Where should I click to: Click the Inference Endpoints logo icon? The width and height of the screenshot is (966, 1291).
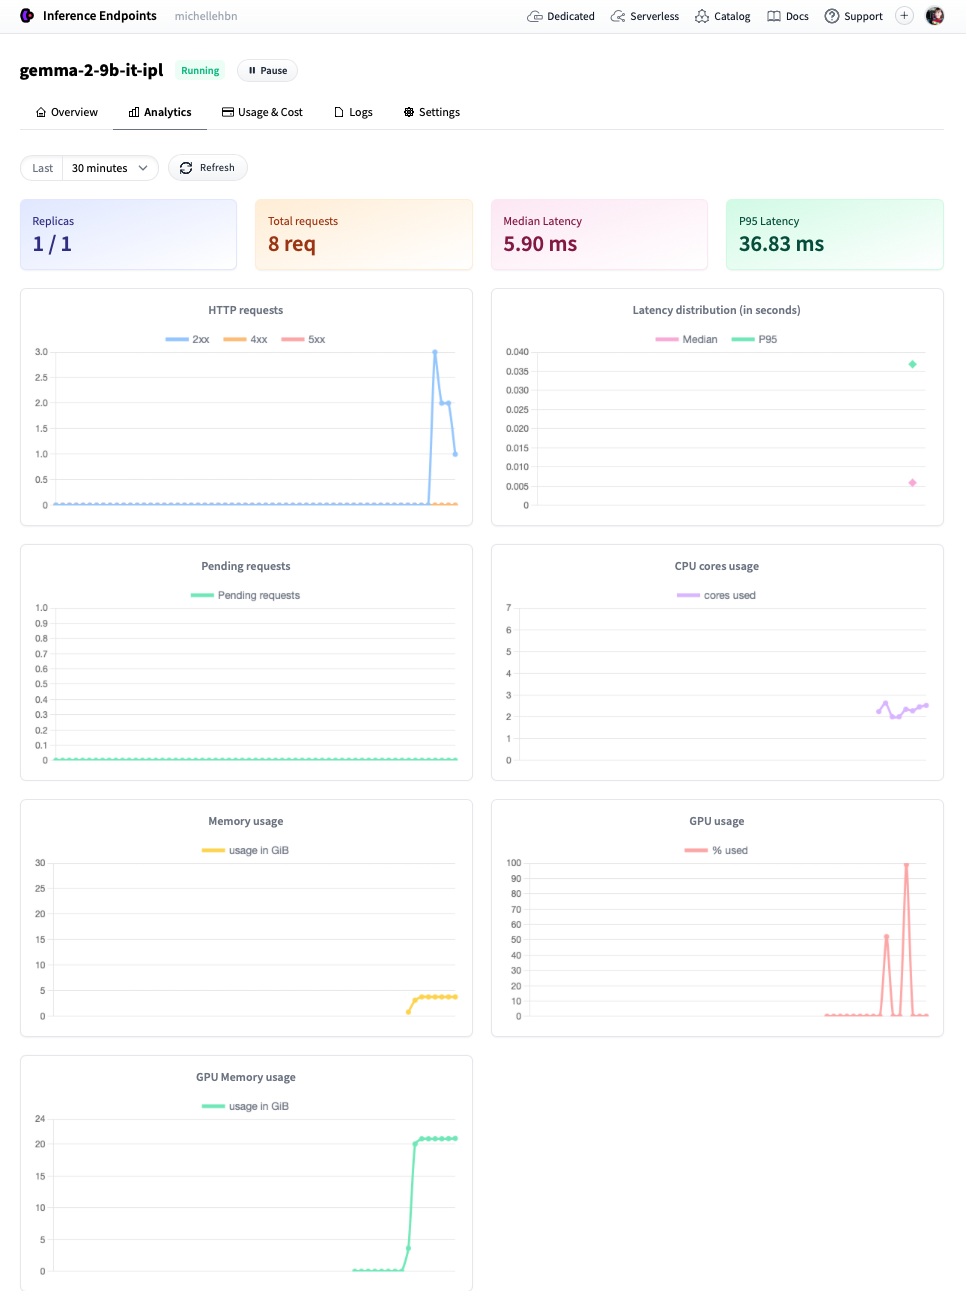(x=27, y=16)
